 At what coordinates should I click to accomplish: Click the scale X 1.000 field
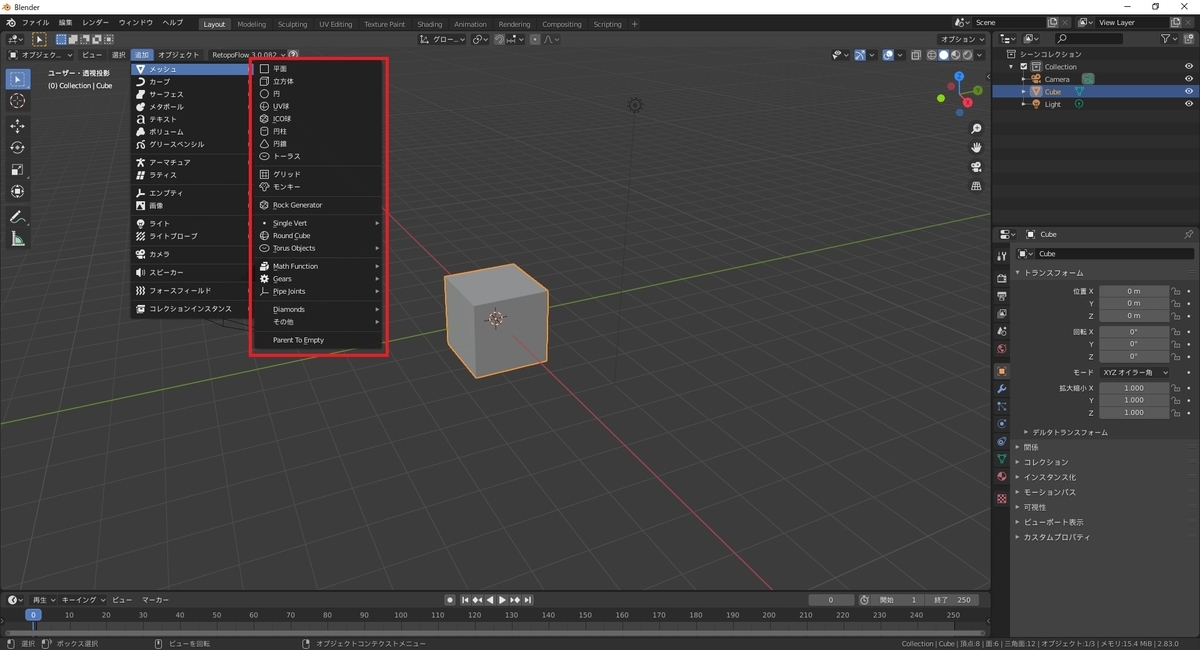pyautogui.click(x=1133, y=388)
